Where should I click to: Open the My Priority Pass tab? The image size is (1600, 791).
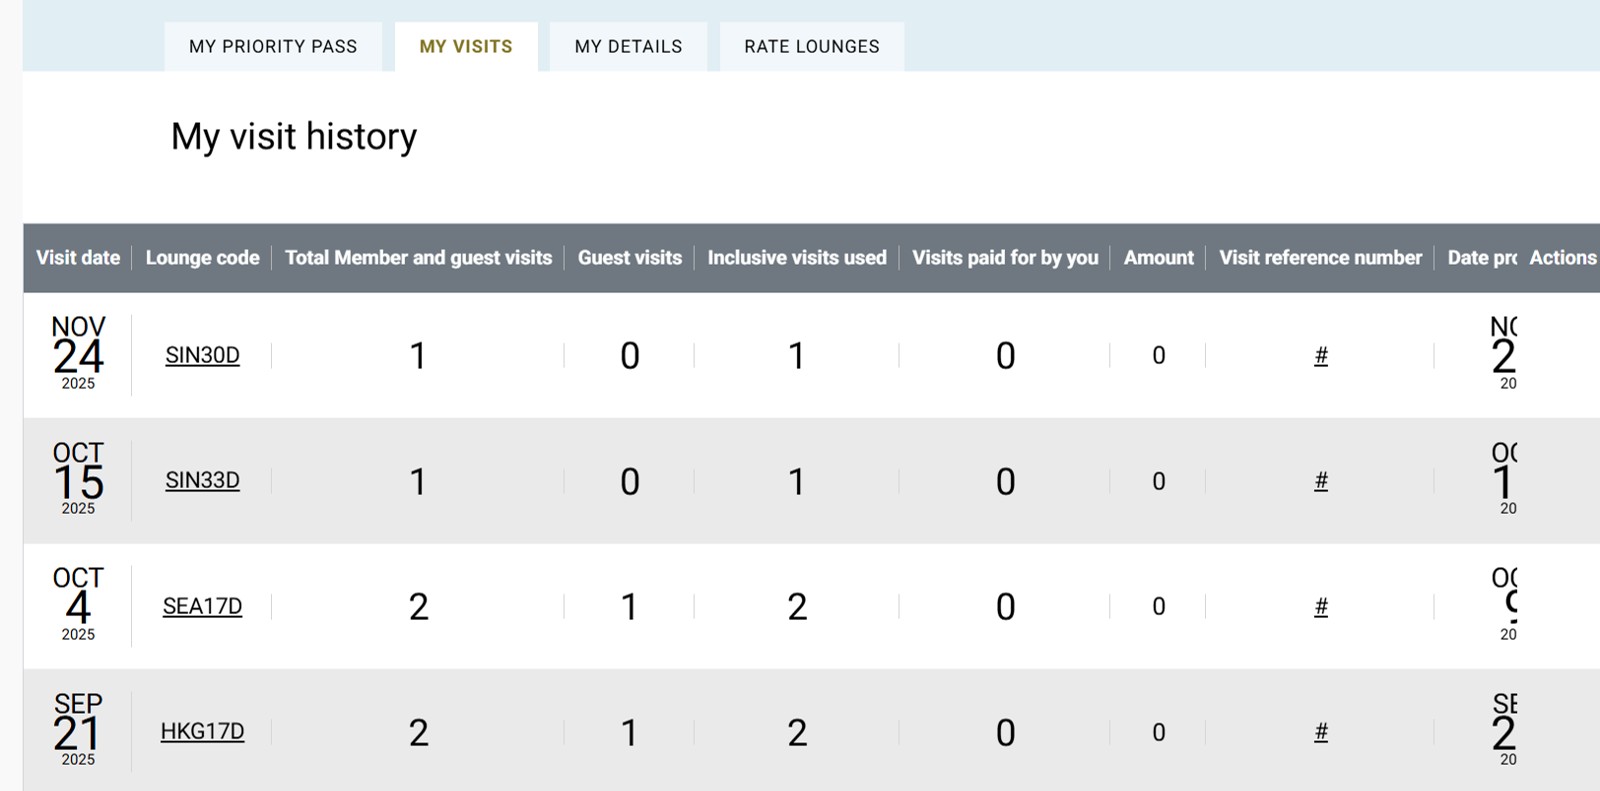273,47
